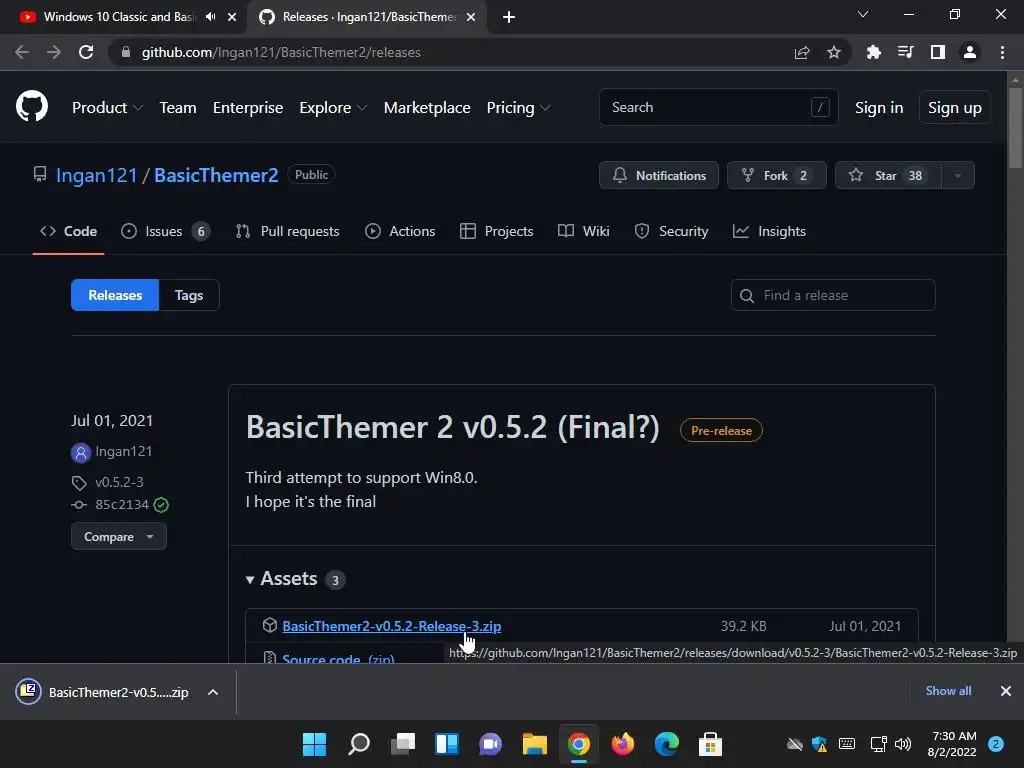This screenshot has height=768, width=1024.
Task: Bookmark this page with the star icon
Action: (834, 52)
